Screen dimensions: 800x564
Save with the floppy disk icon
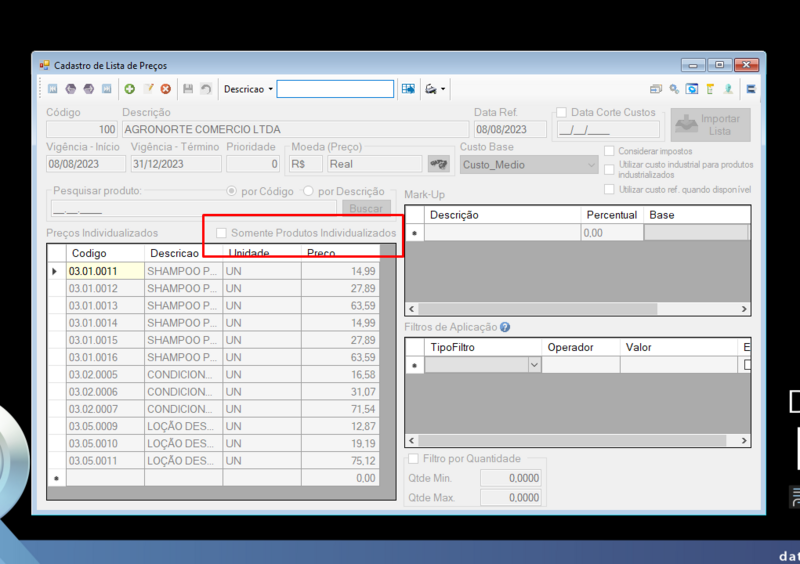click(188, 89)
